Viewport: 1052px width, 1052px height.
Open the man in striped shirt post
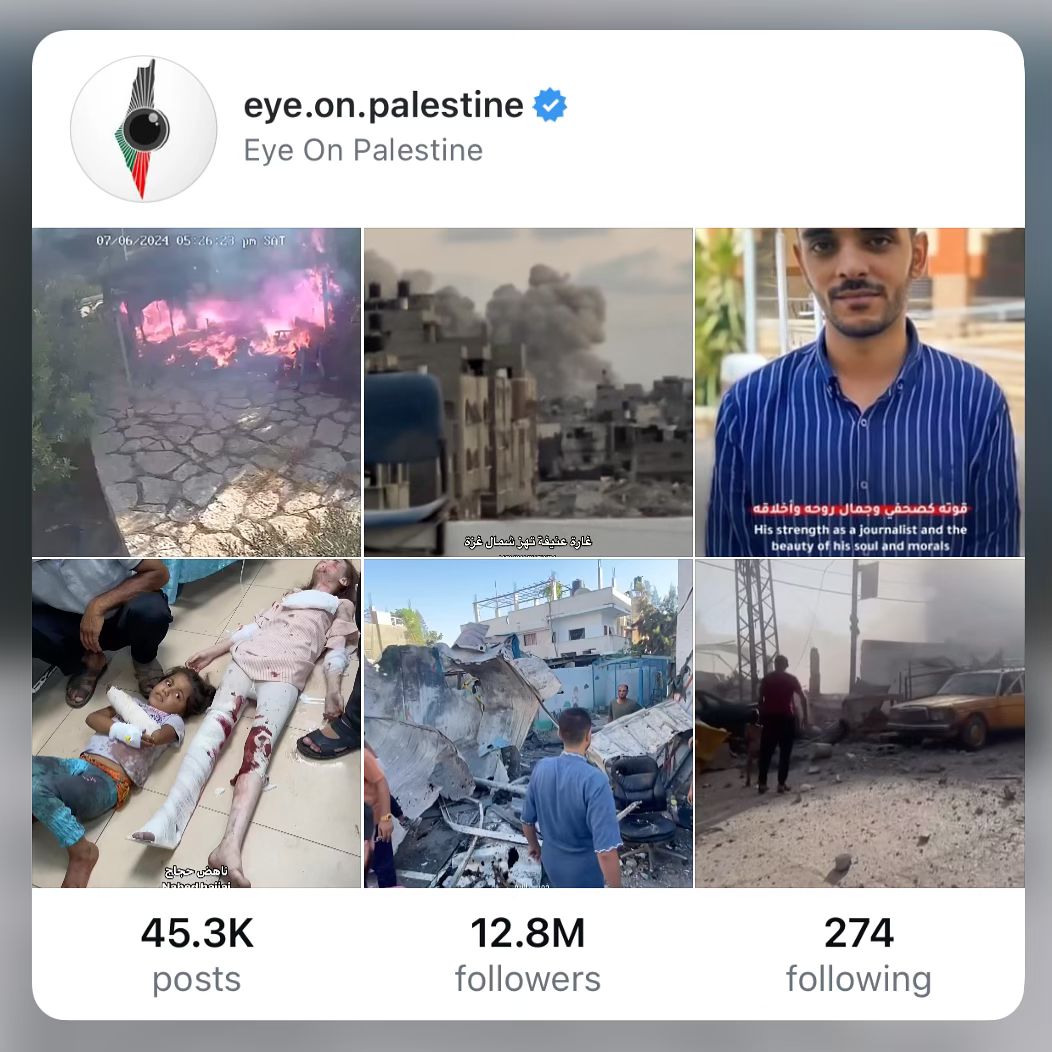coord(860,392)
